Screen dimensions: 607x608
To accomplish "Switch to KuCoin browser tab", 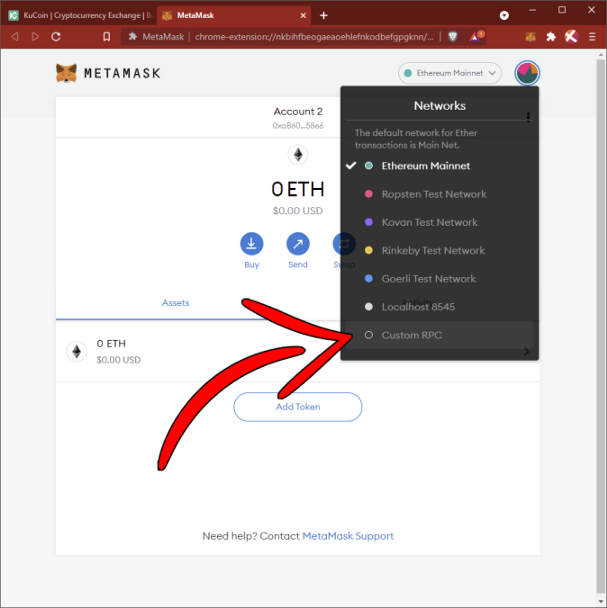I will (80, 16).
